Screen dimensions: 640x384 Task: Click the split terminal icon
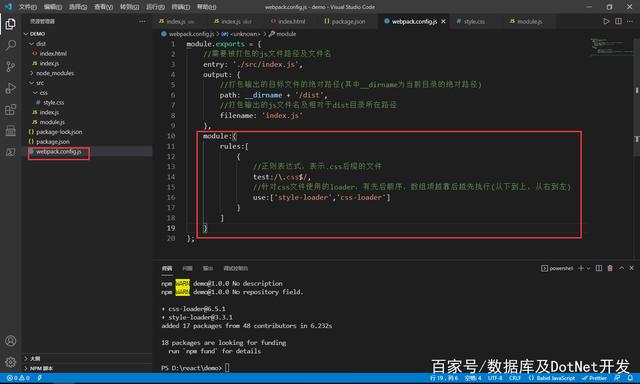(x=599, y=268)
